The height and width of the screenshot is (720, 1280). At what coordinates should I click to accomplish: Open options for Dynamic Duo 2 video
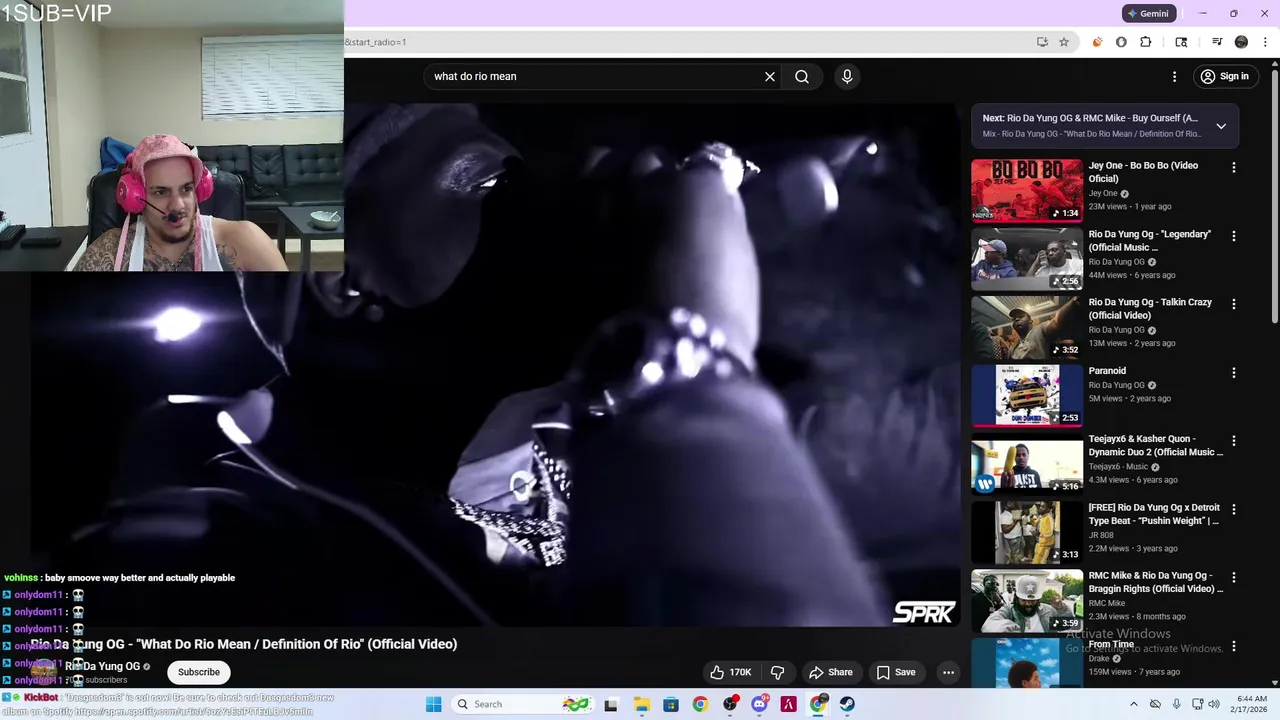tap(1233, 441)
